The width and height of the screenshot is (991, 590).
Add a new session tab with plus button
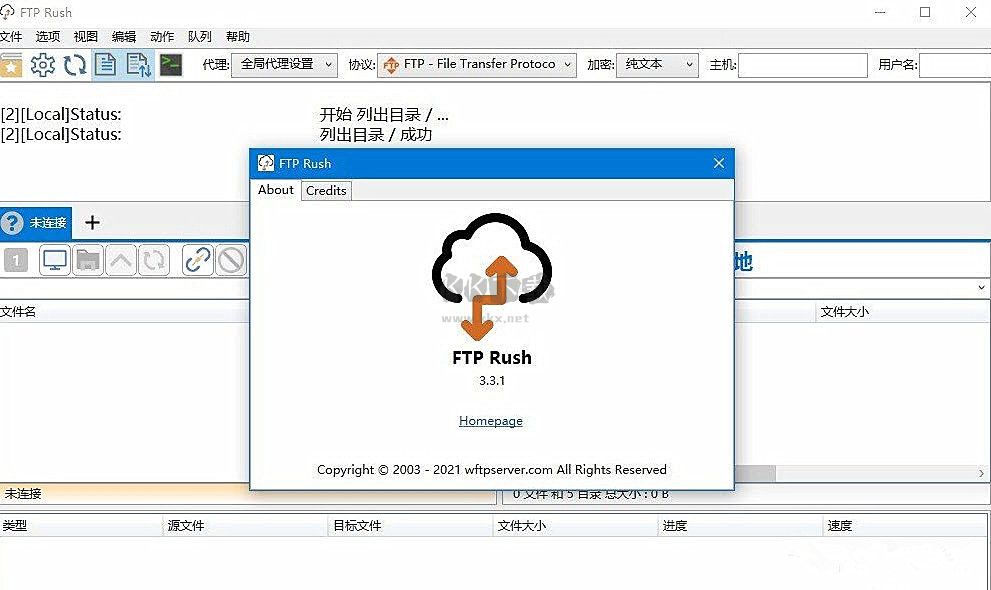coord(92,222)
